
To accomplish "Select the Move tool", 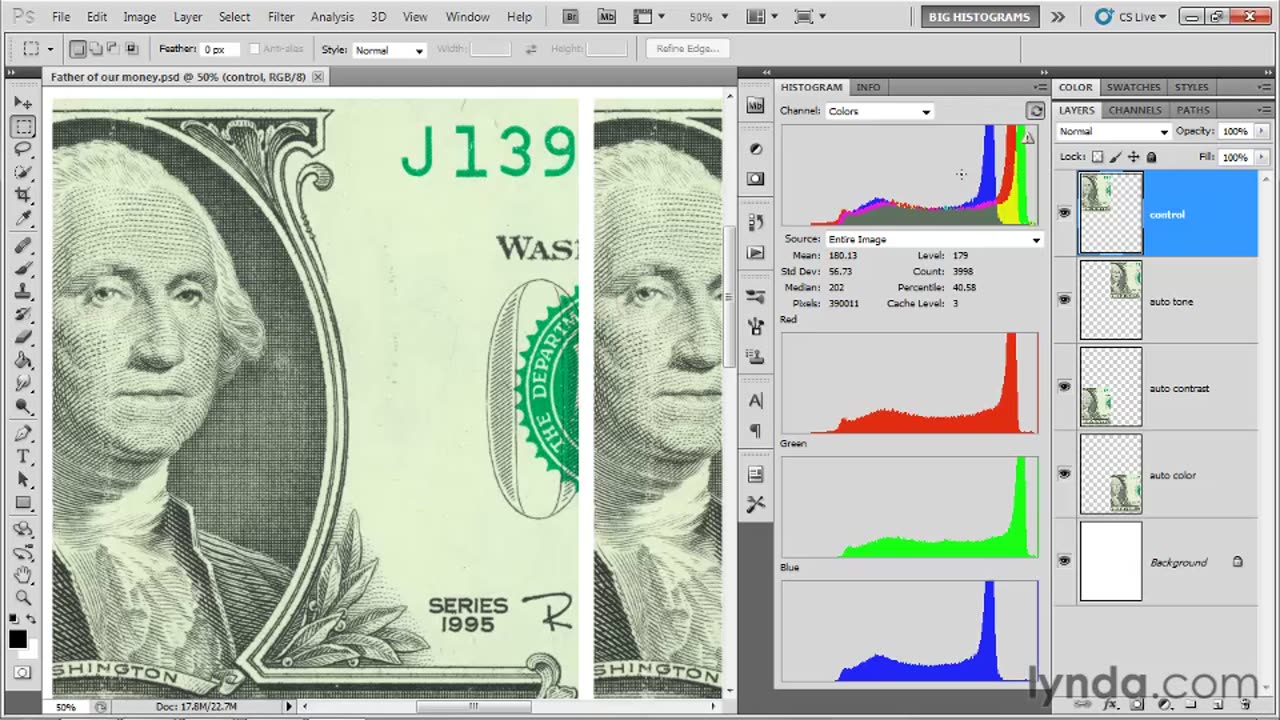I will point(23,104).
